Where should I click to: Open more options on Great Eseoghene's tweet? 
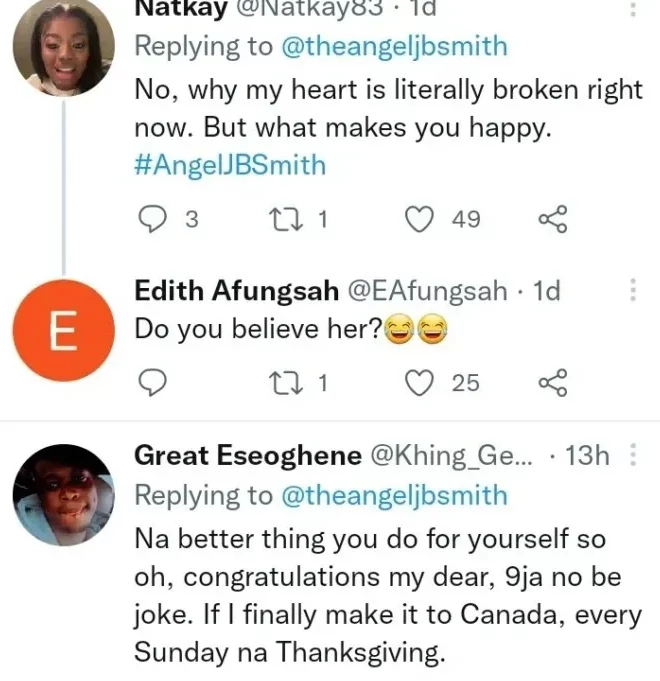click(632, 456)
